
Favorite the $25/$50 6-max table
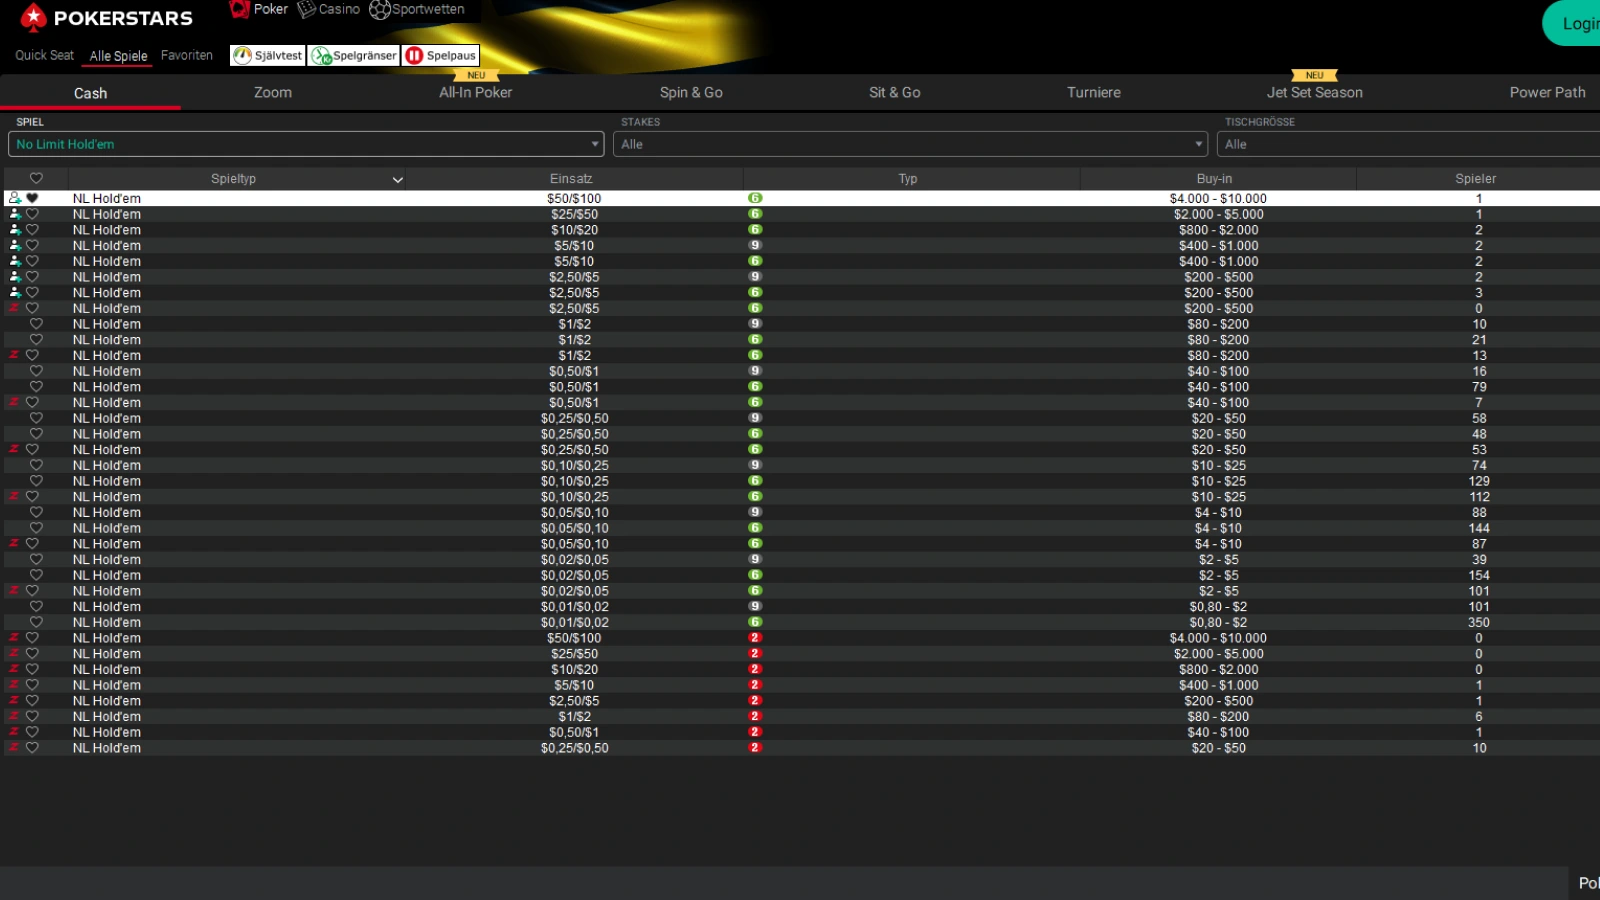click(x=32, y=214)
